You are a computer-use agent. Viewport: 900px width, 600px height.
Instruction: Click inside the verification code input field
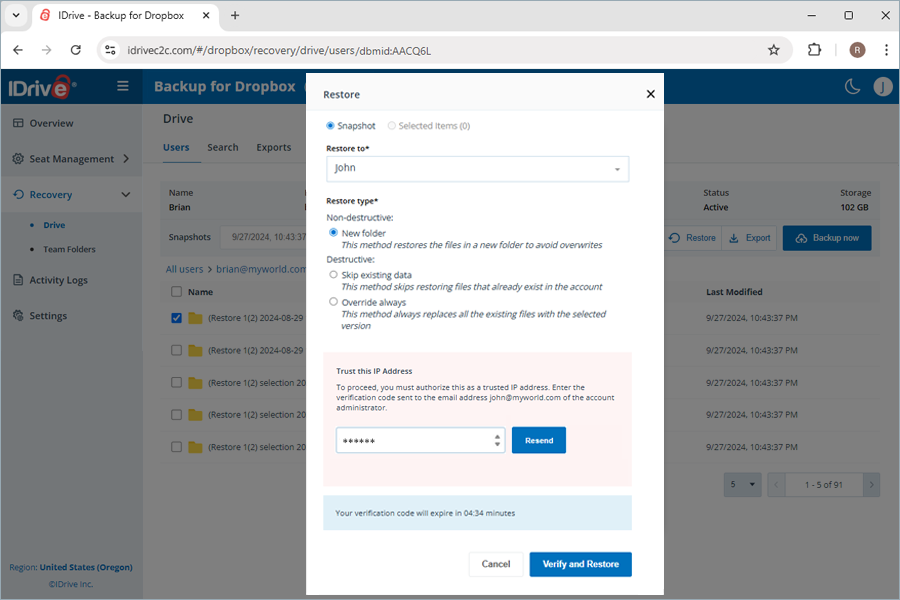point(410,439)
